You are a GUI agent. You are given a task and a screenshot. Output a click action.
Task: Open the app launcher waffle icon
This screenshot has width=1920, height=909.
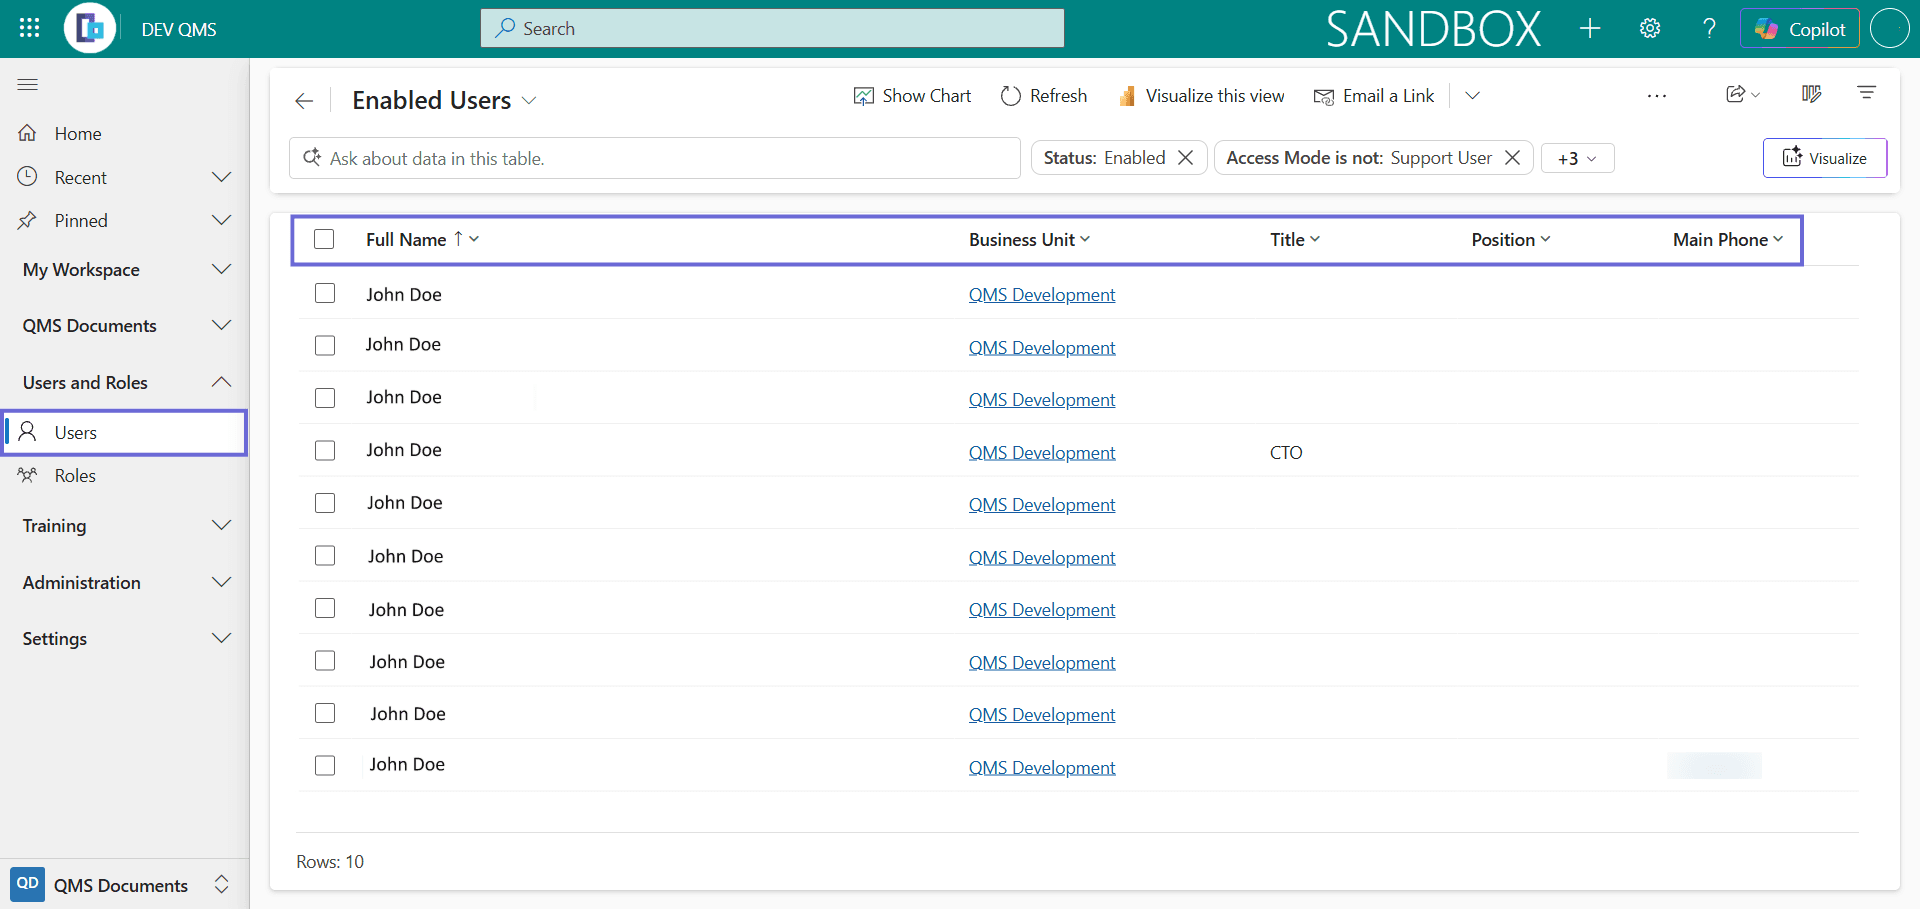[29, 28]
